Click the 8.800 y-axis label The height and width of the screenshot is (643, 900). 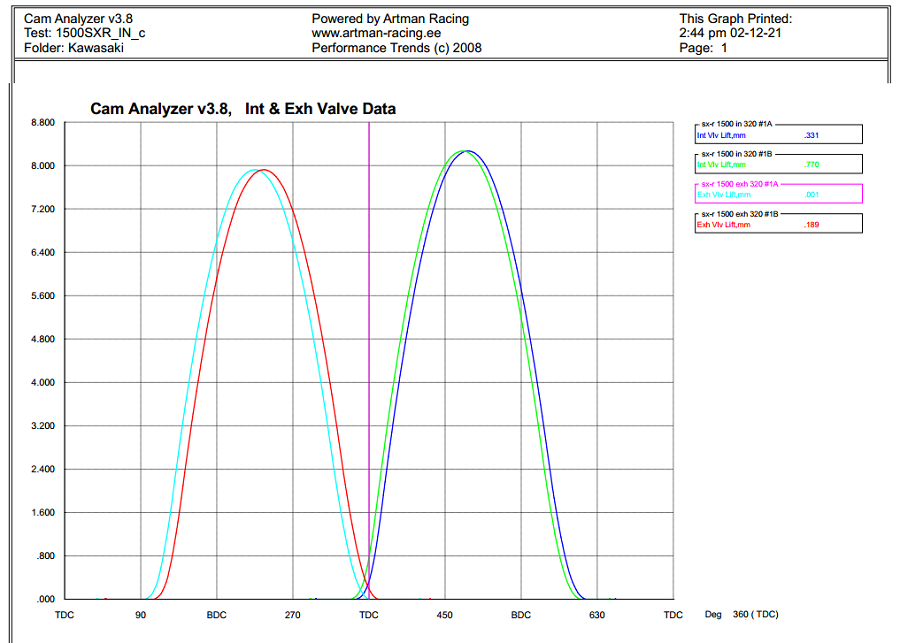[41, 122]
